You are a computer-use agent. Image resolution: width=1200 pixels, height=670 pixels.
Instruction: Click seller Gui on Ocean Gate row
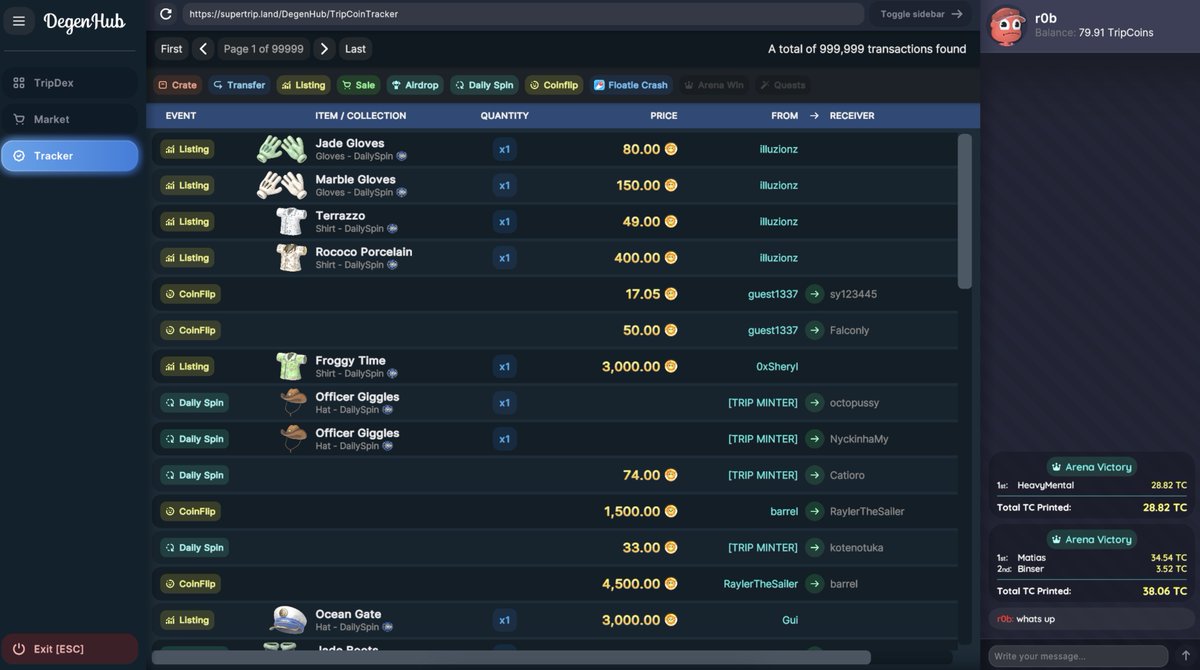click(x=790, y=620)
